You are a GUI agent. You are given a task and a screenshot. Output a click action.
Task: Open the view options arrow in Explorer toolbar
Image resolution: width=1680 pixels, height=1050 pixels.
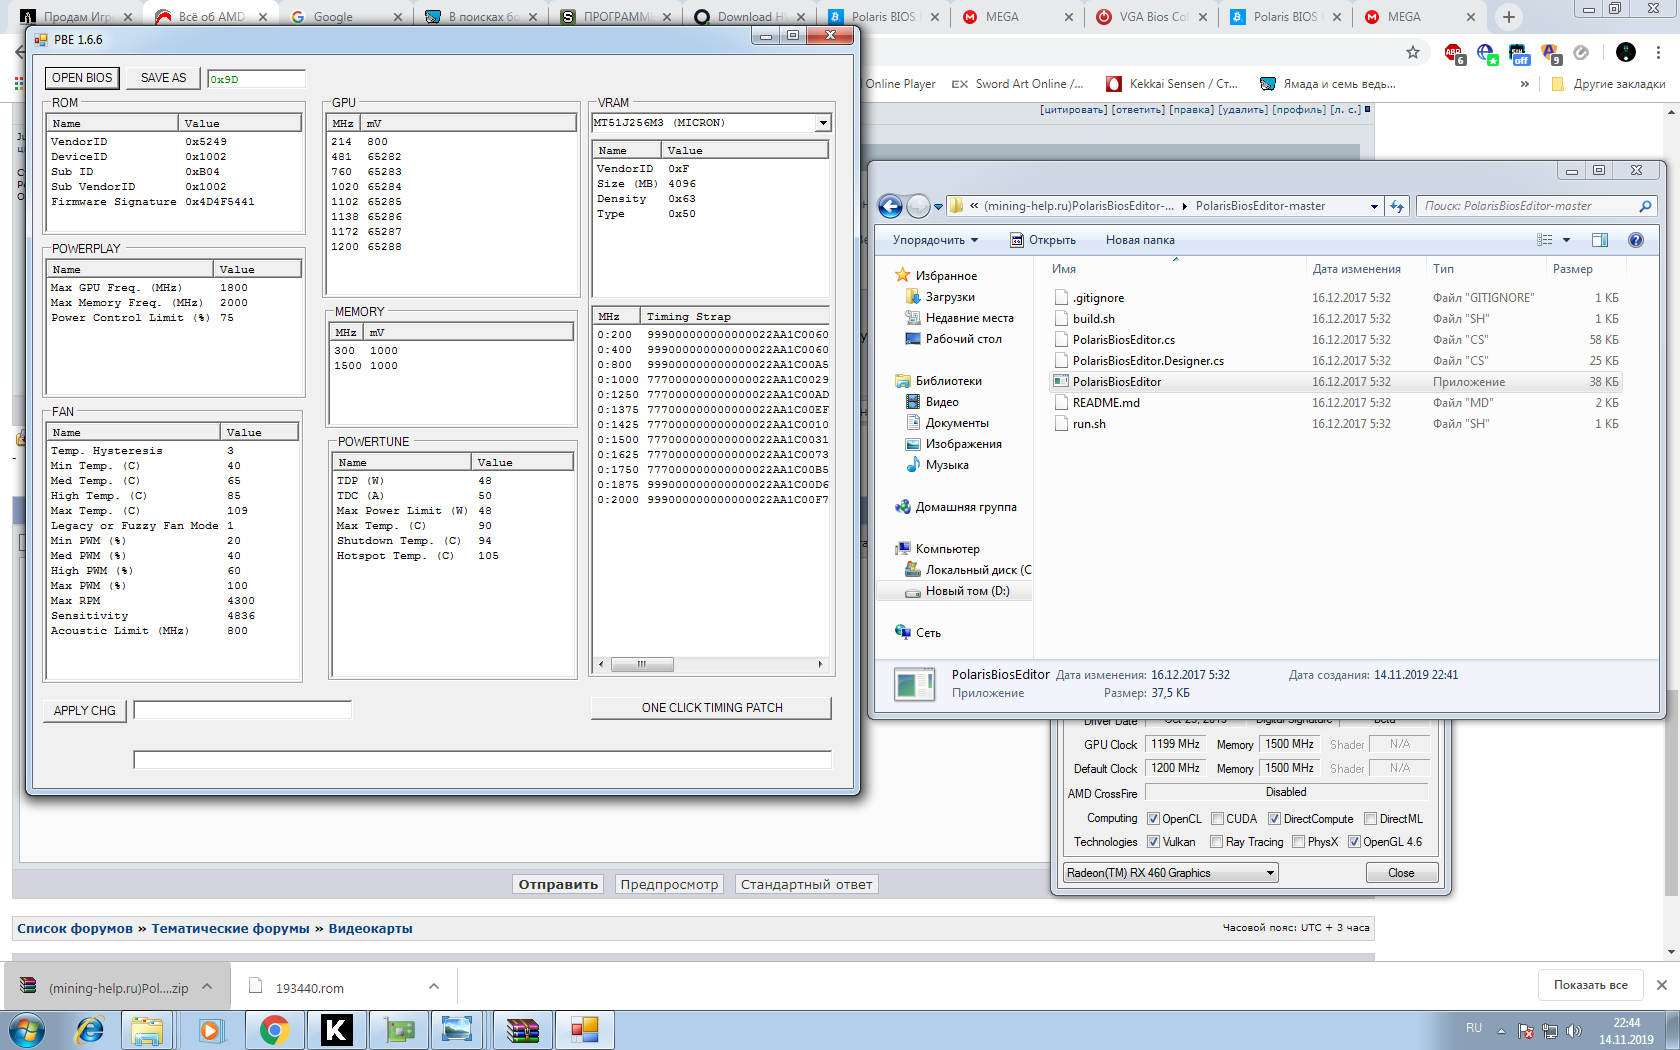coord(1566,240)
